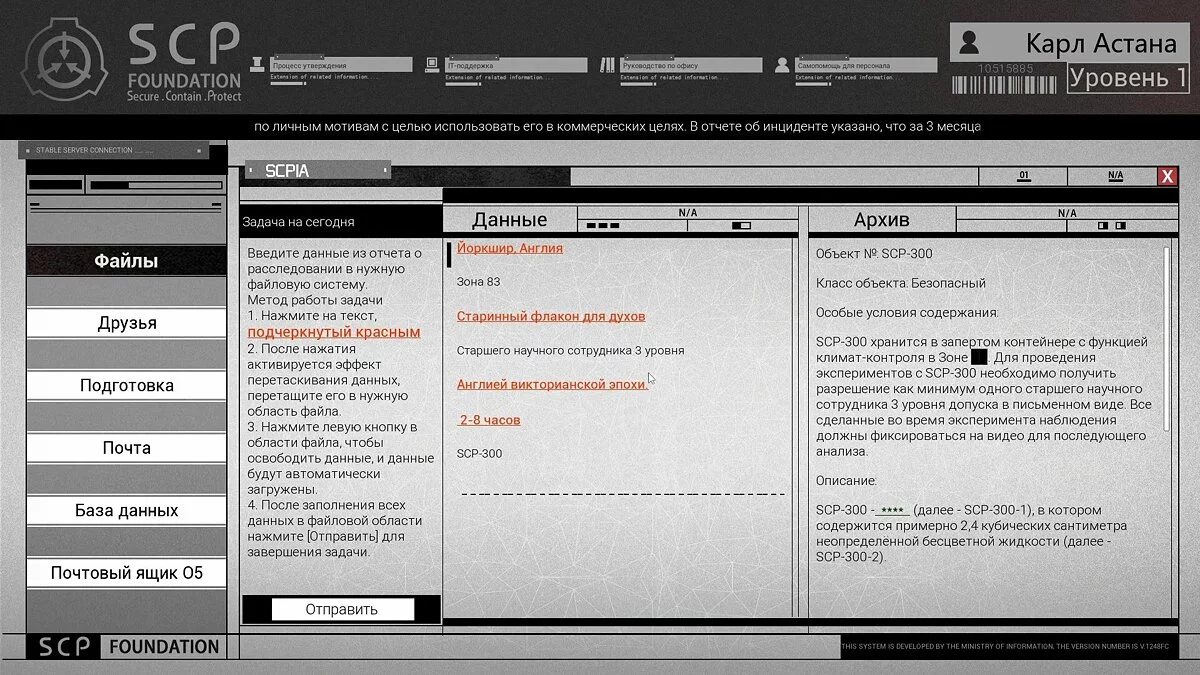
Task: Click the binders icon for office guide
Action: pos(609,65)
